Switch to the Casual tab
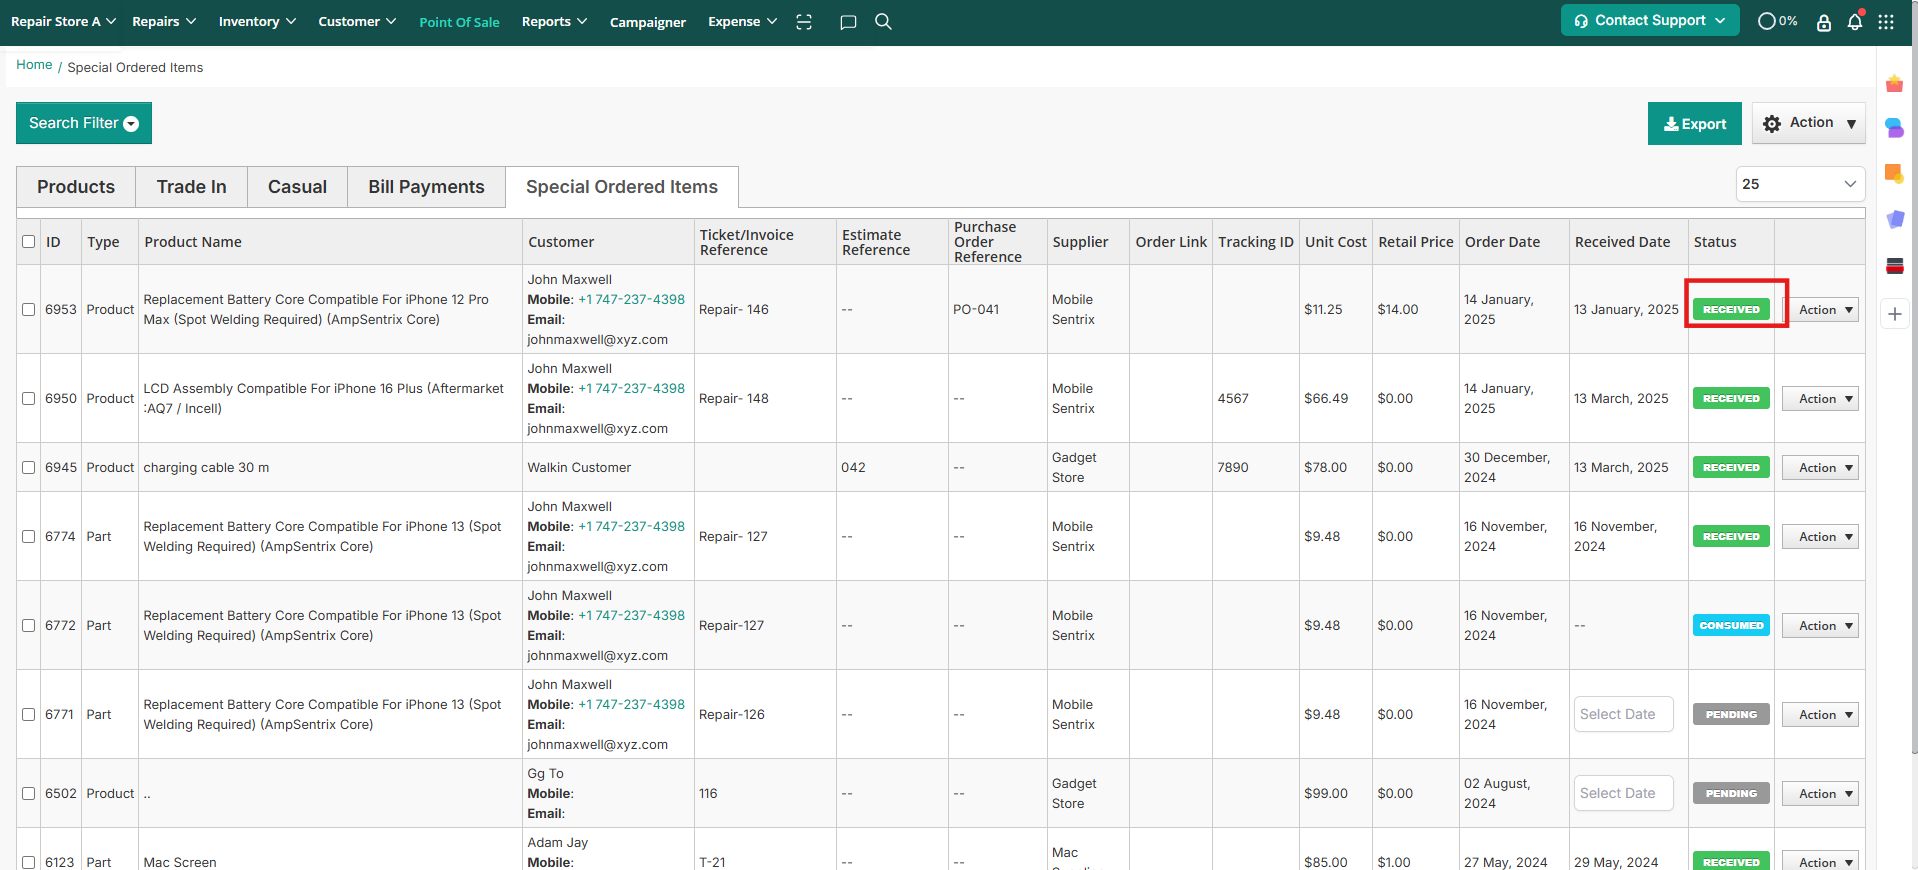The width and height of the screenshot is (1918, 870). tap(298, 187)
